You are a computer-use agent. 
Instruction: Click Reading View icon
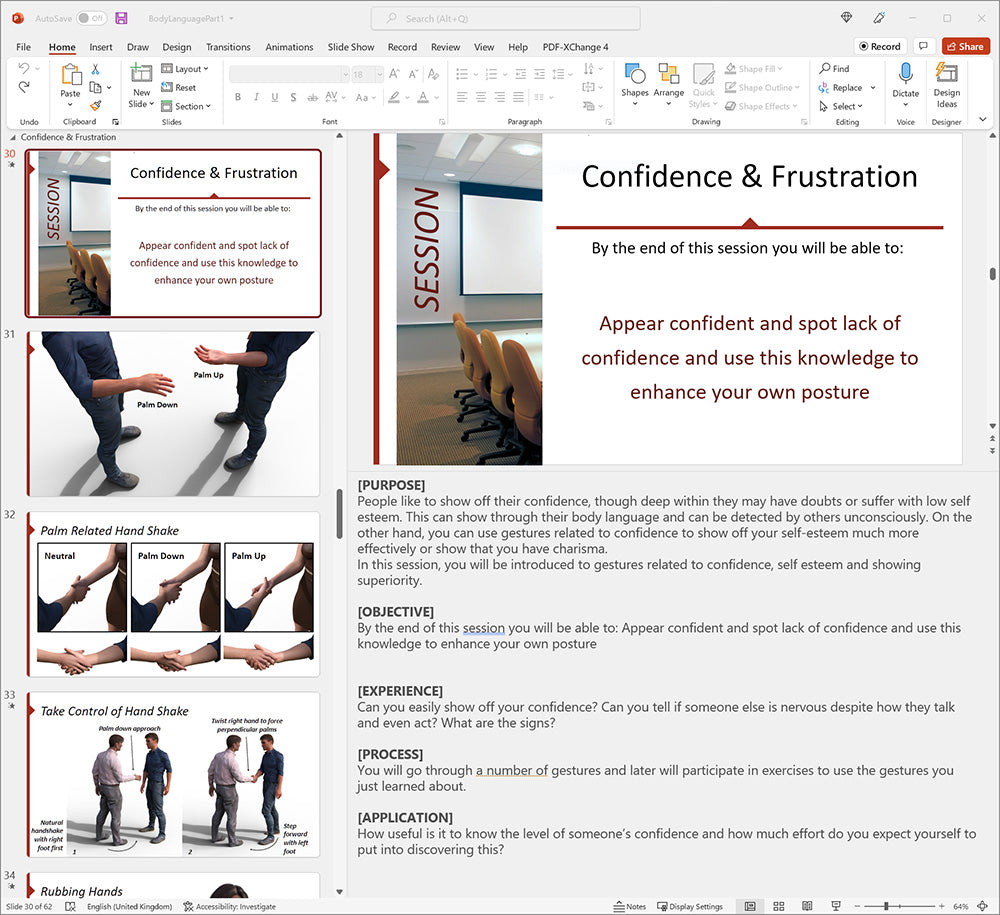tap(807, 906)
